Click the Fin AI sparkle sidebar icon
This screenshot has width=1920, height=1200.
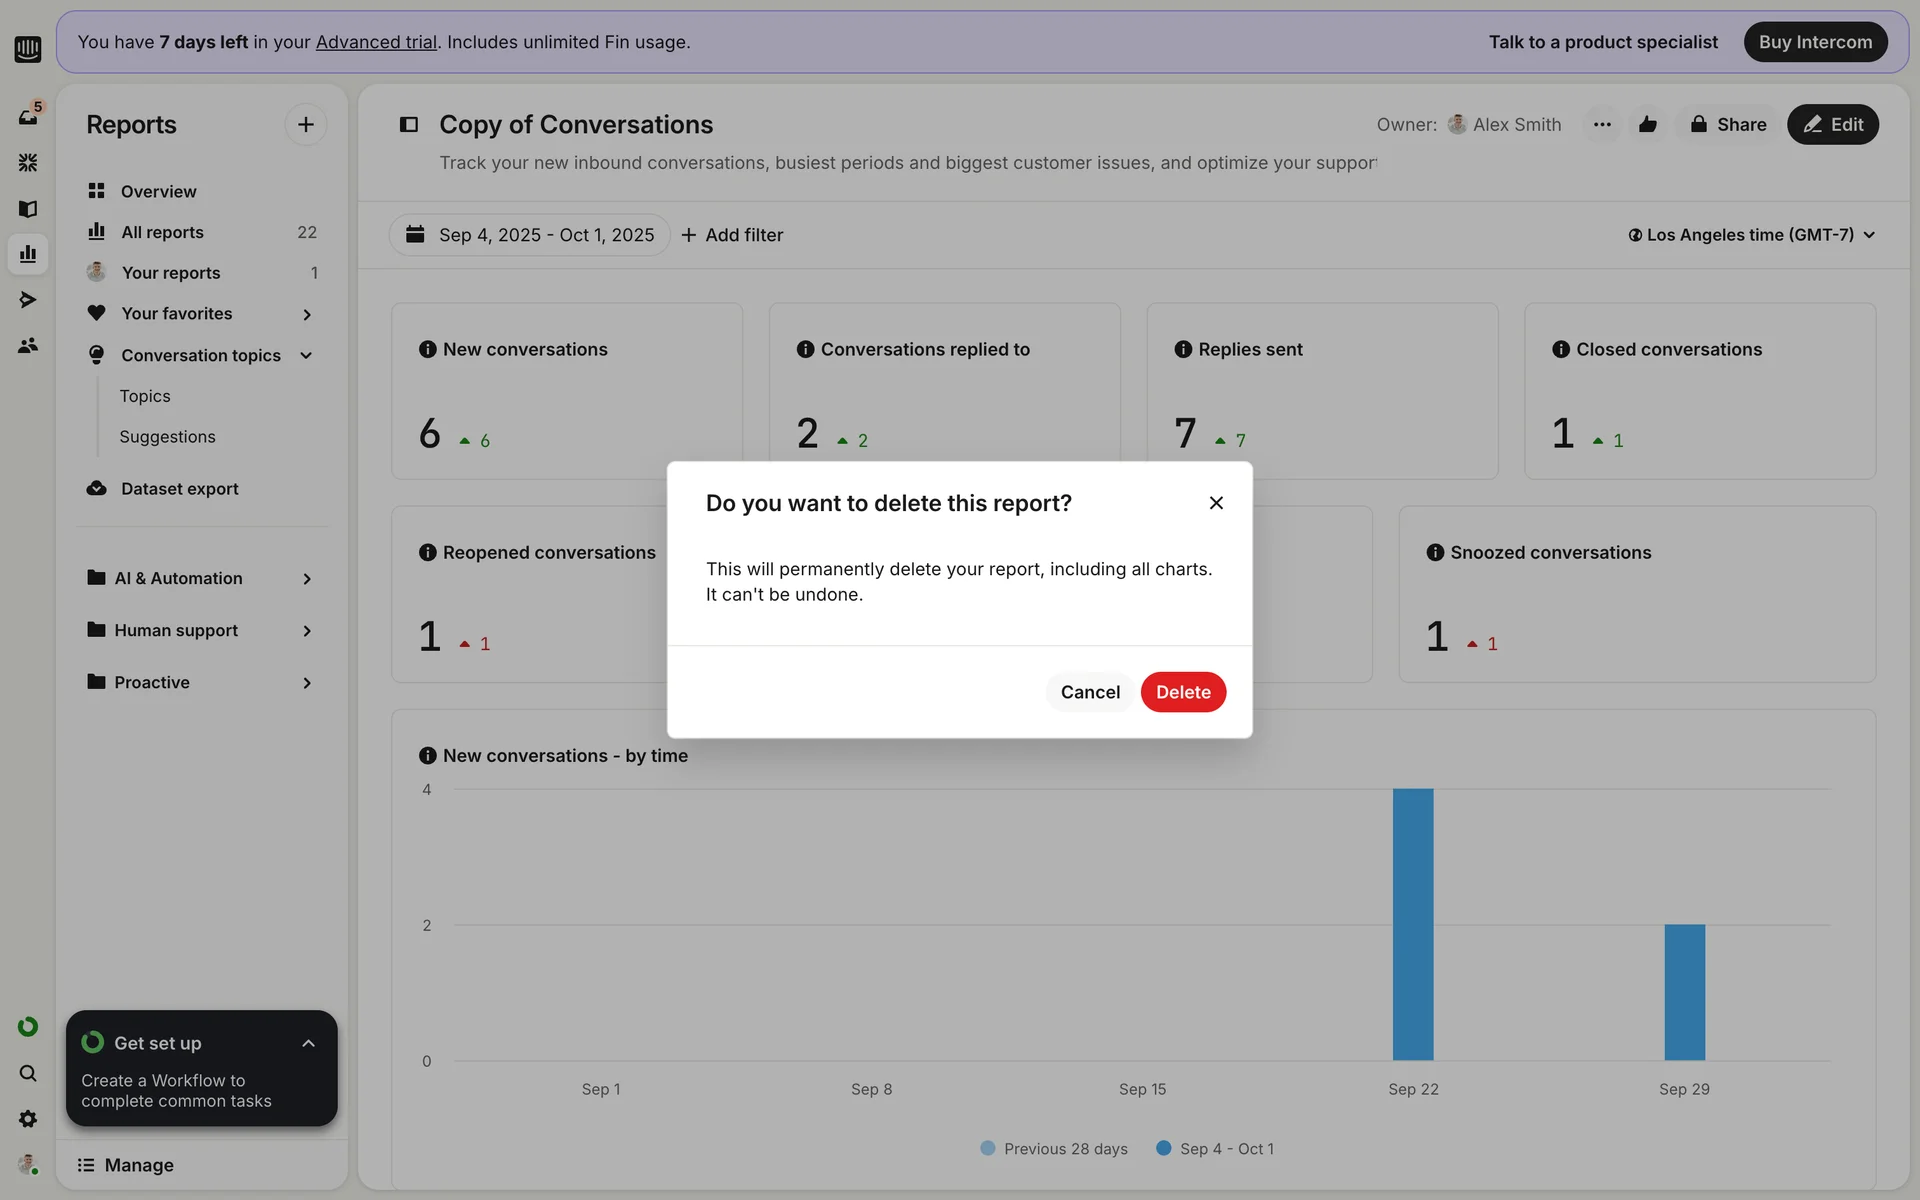pyautogui.click(x=28, y=162)
